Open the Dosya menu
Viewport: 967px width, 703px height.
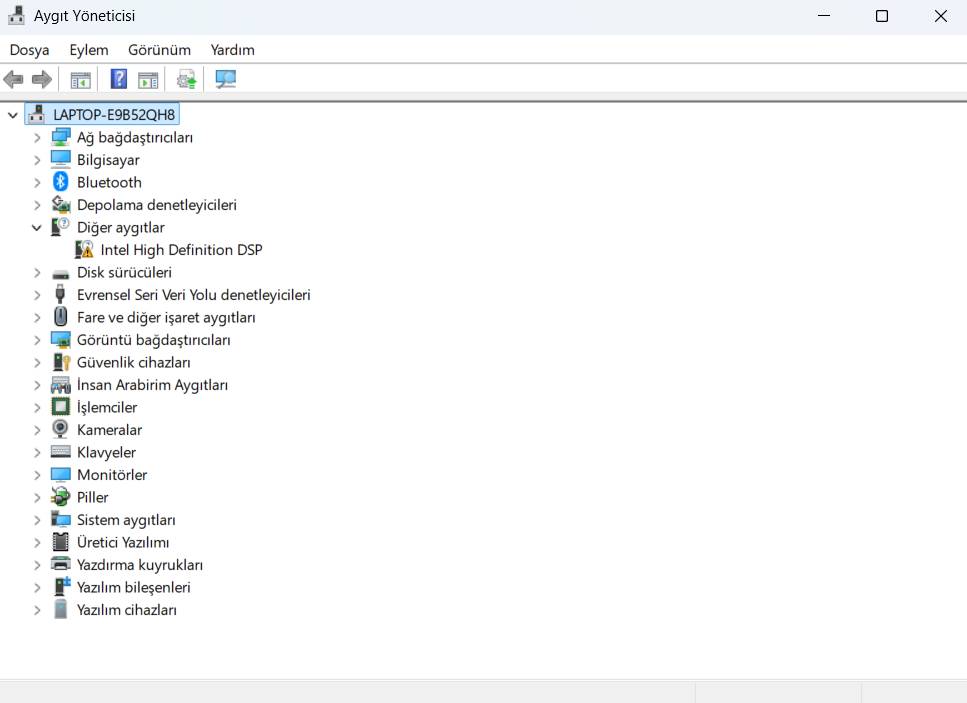click(30, 50)
